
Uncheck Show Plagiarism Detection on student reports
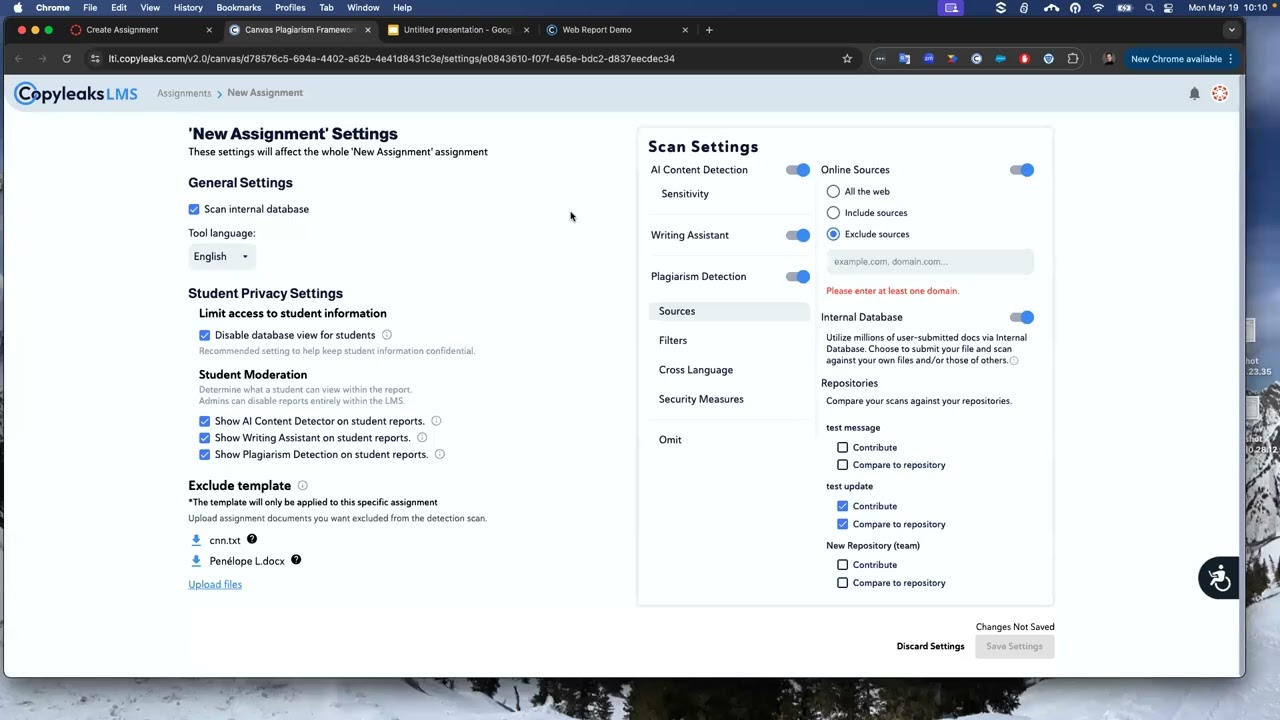[x=205, y=454]
